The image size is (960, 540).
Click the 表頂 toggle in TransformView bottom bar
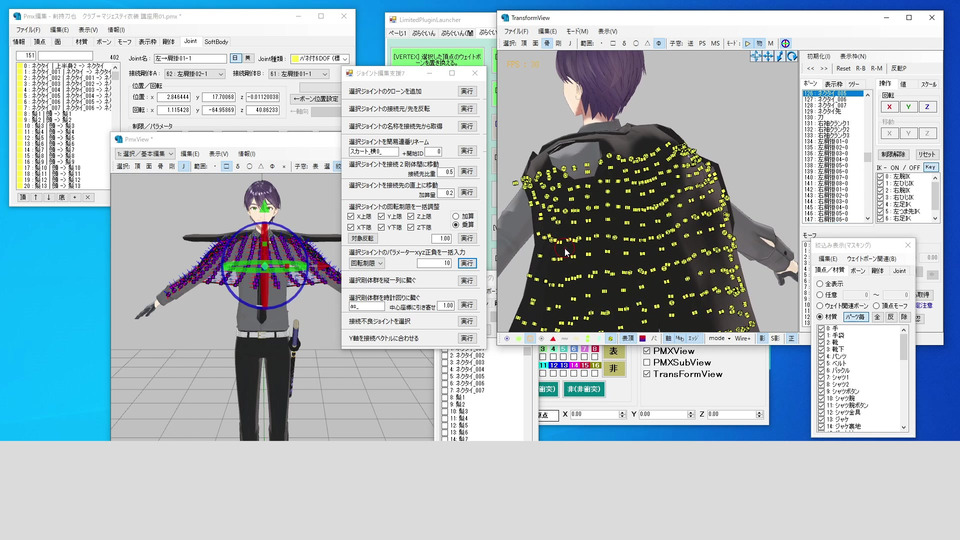click(628, 339)
